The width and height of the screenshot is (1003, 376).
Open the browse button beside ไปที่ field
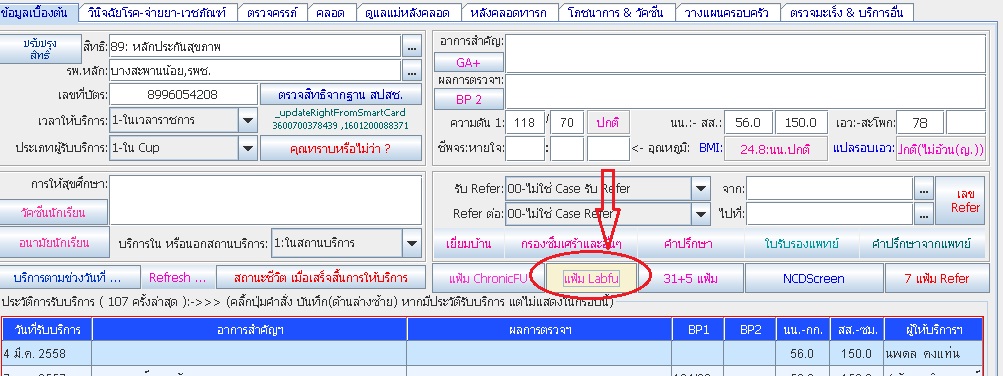923,214
